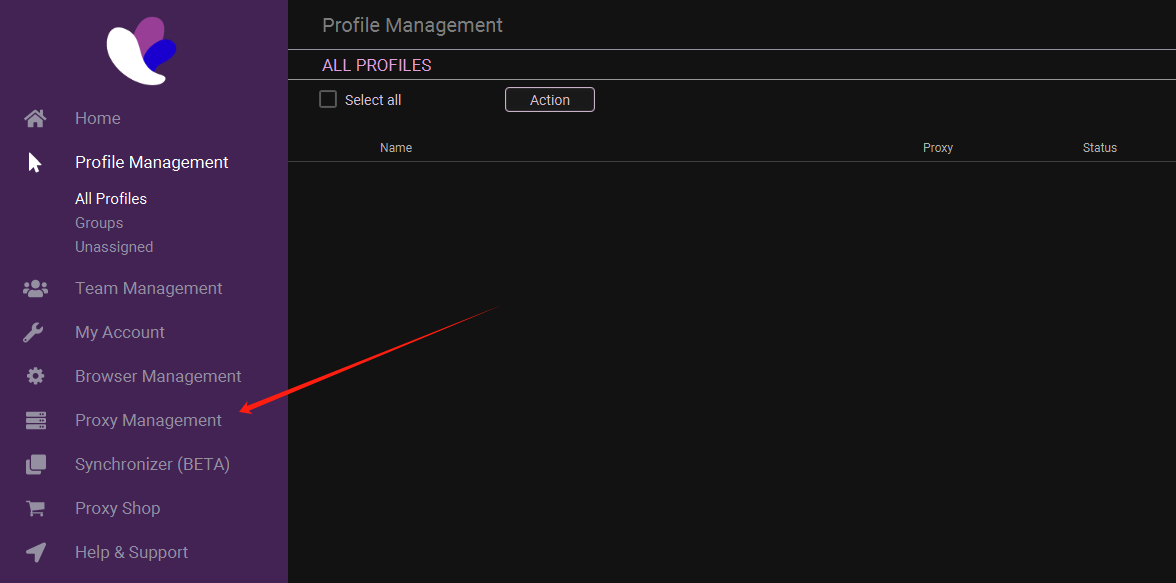The height and width of the screenshot is (583, 1176).
Task: Open the Action dropdown button
Action: [x=549, y=100]
